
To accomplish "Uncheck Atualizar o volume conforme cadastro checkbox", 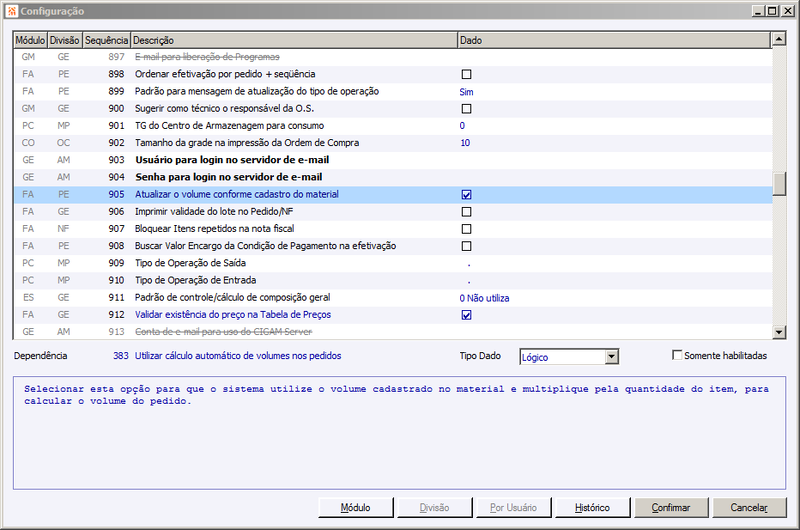I will click(466, 195).
